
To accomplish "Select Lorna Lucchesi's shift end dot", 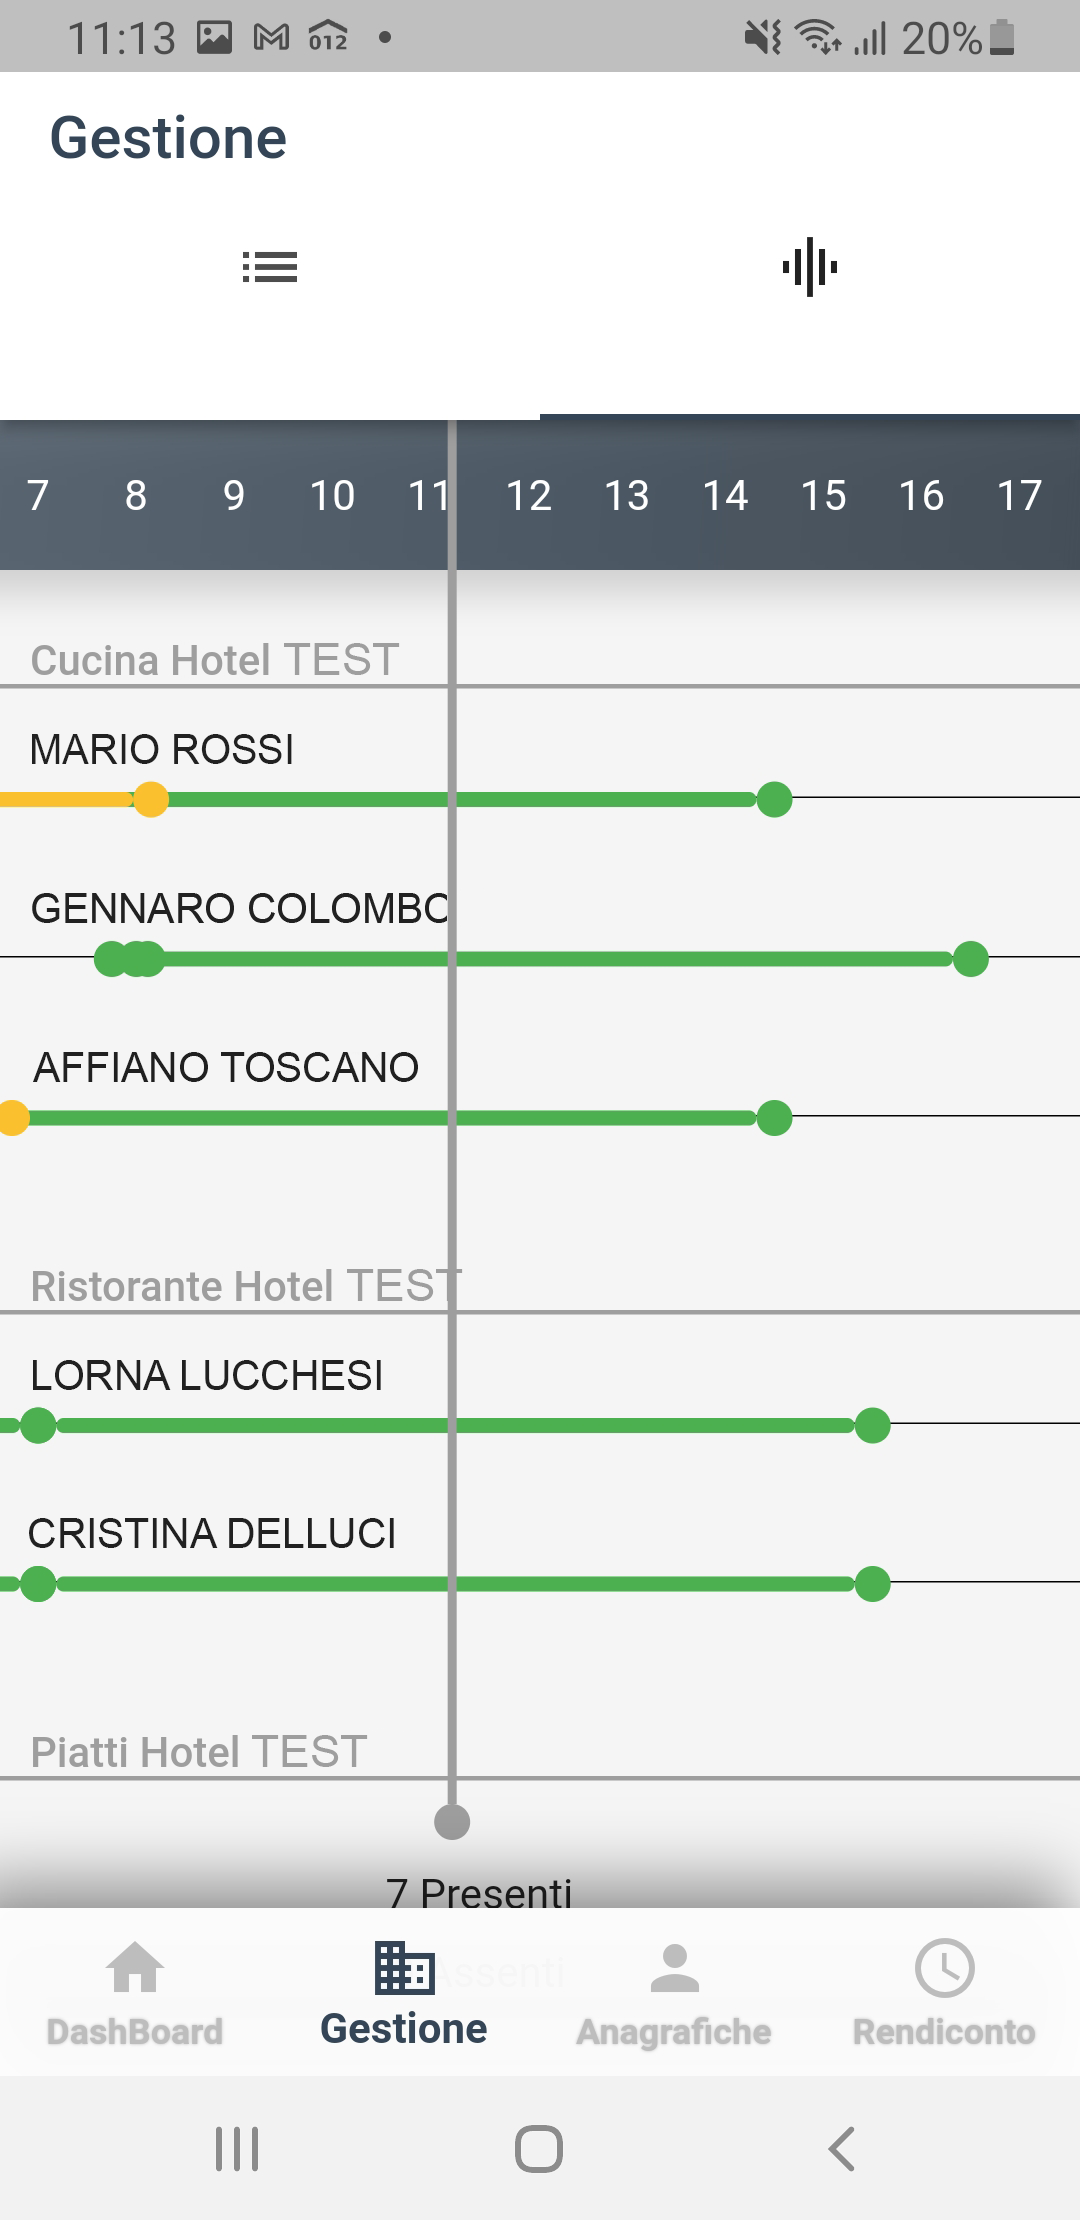I will click(872, 1425).
